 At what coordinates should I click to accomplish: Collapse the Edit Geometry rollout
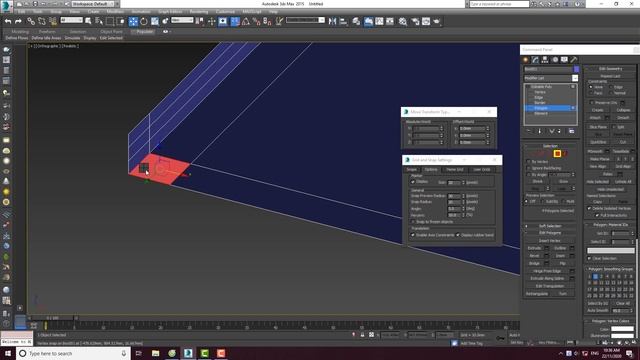tap(610, 69)
